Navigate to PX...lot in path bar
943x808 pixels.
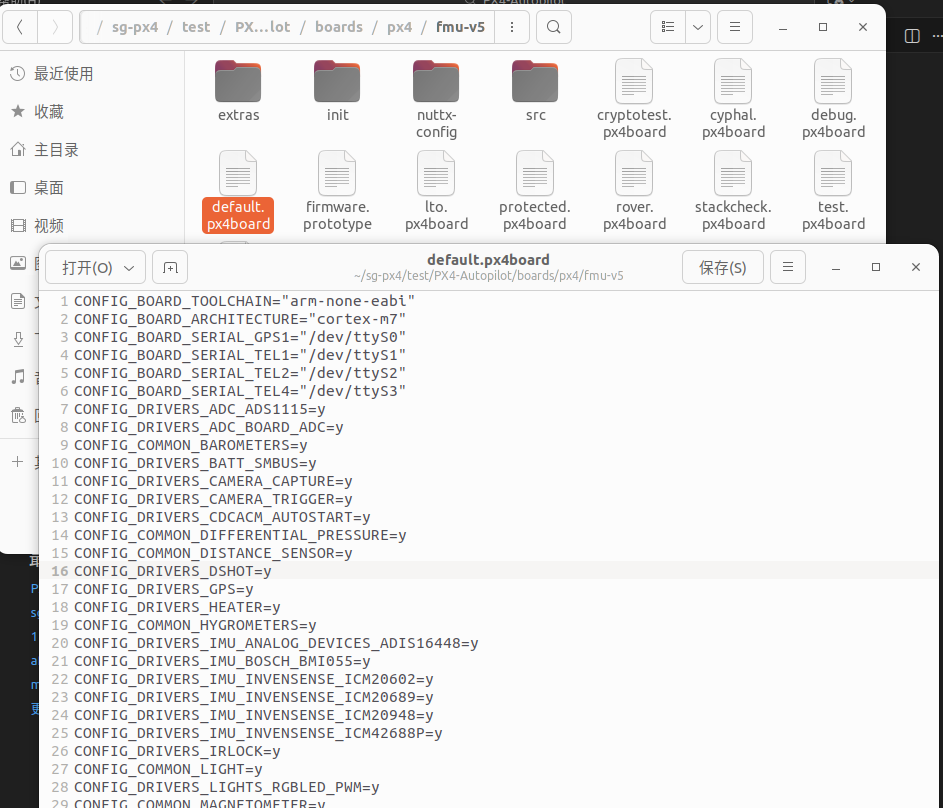pos(262,27)
